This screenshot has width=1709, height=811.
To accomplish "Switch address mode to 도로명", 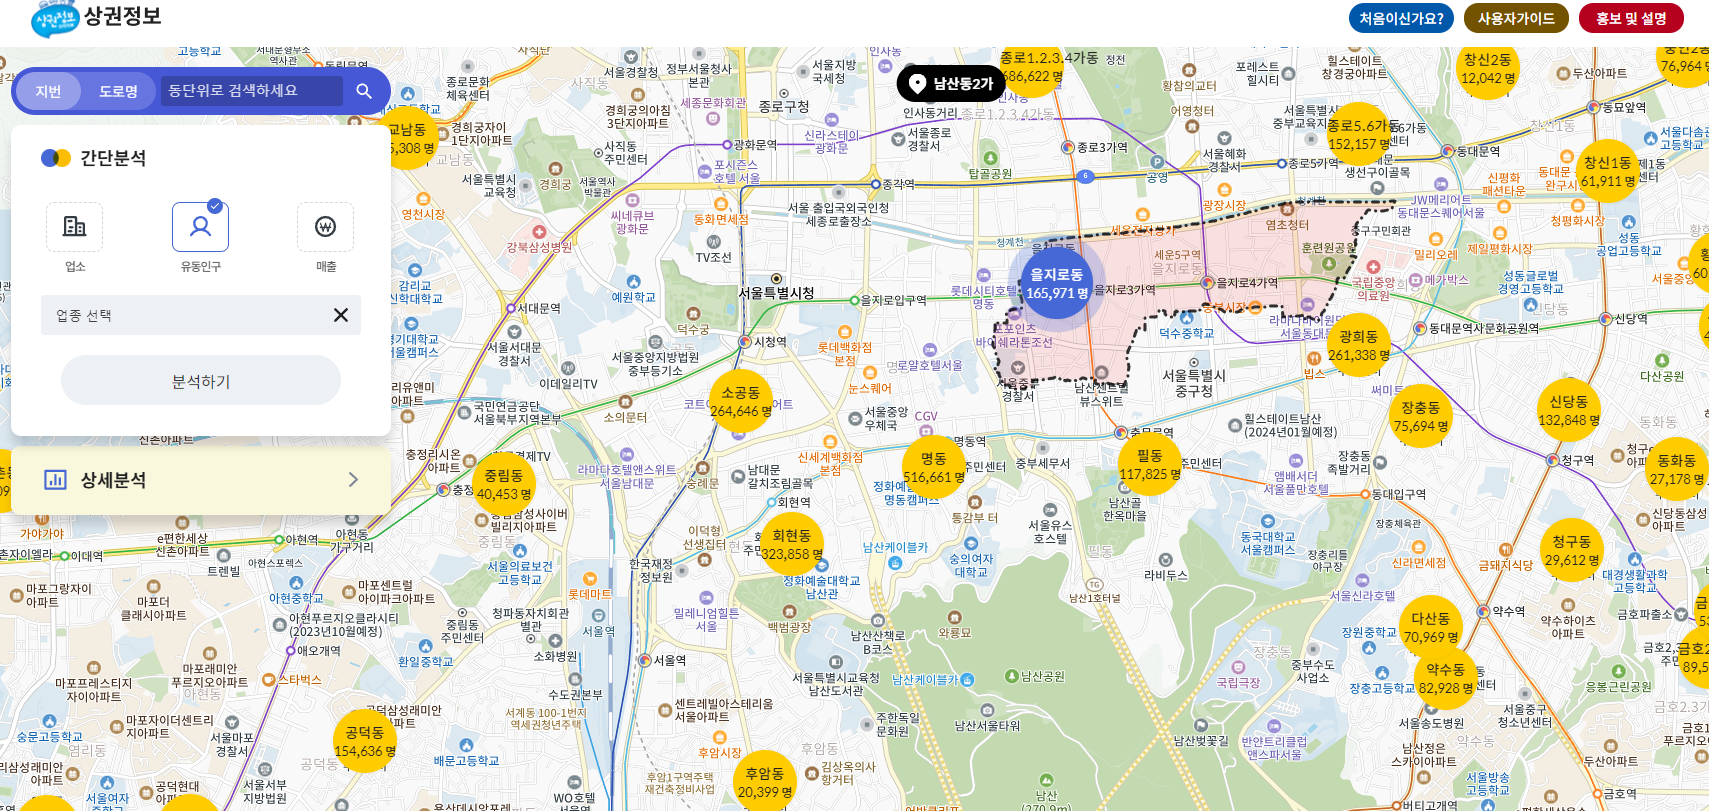I will click(118, 91).
